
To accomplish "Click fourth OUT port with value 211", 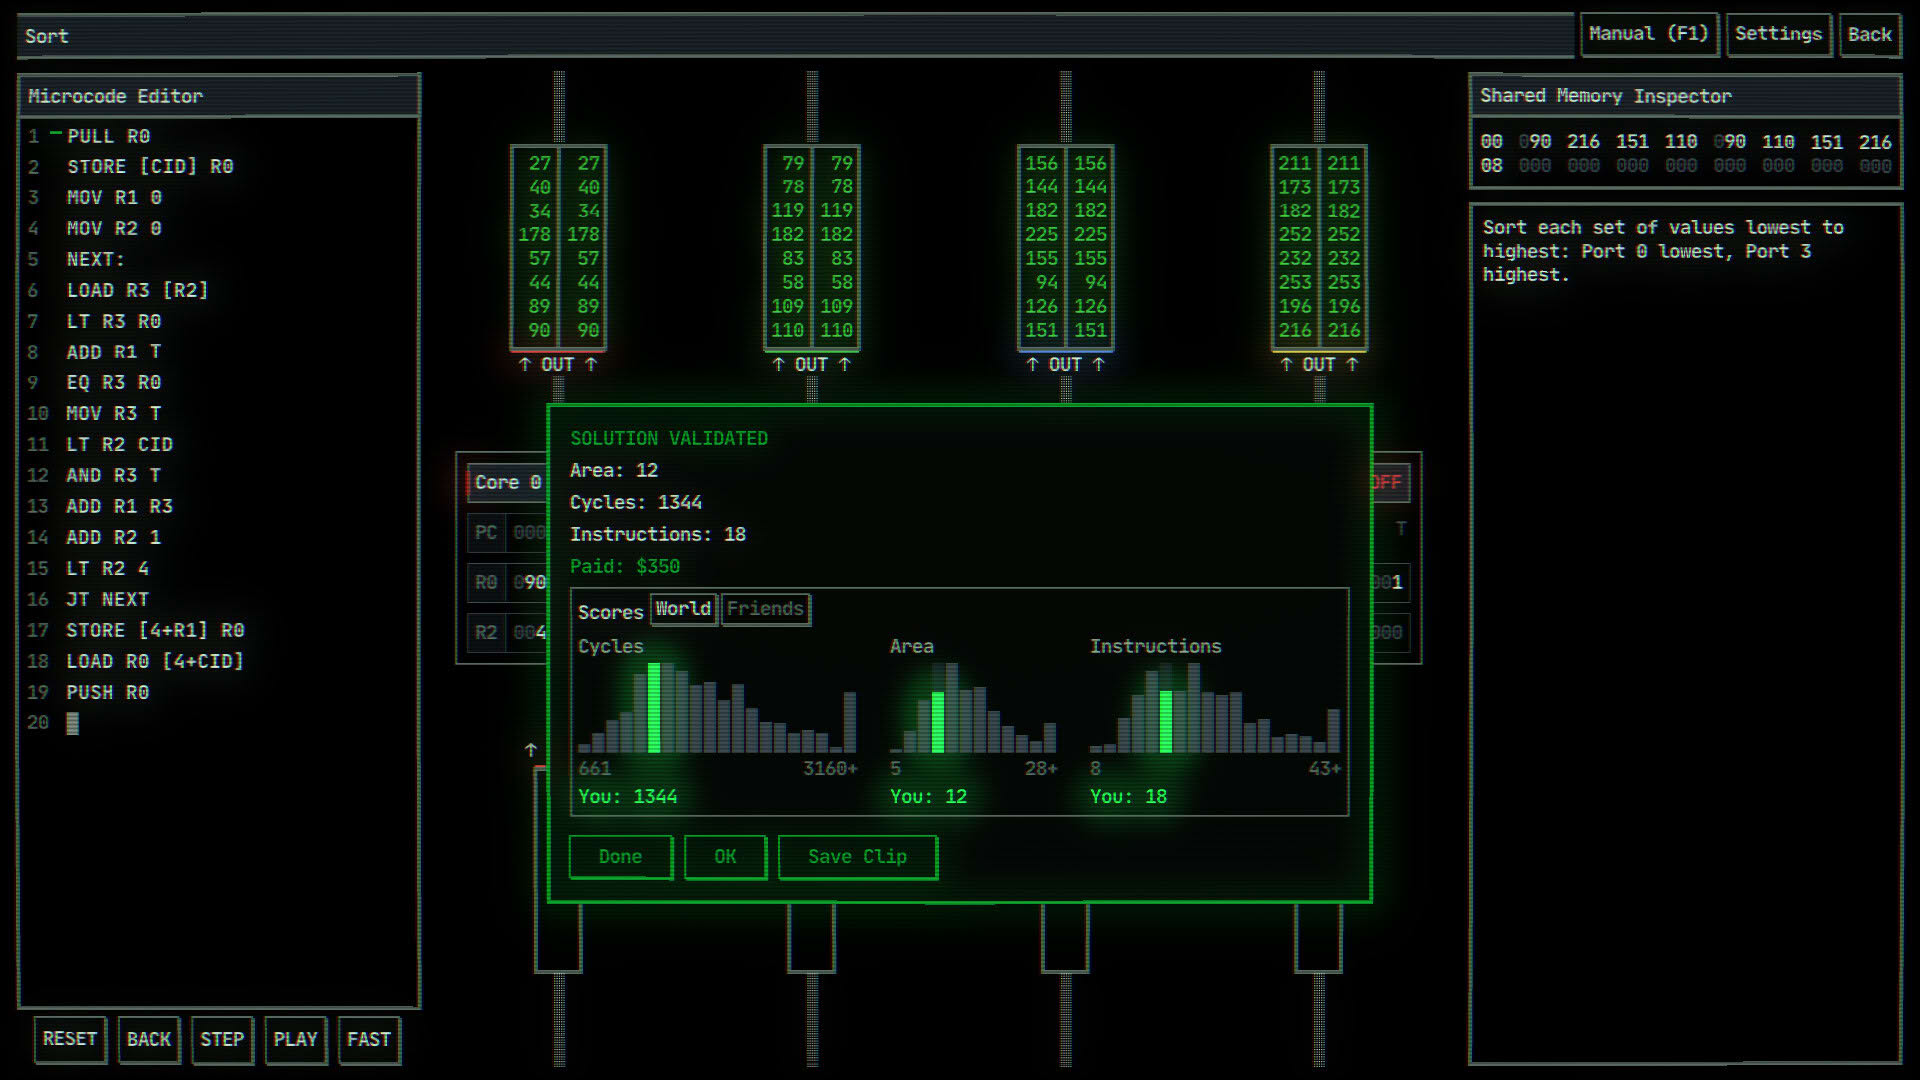I will tap(1319, 247).
